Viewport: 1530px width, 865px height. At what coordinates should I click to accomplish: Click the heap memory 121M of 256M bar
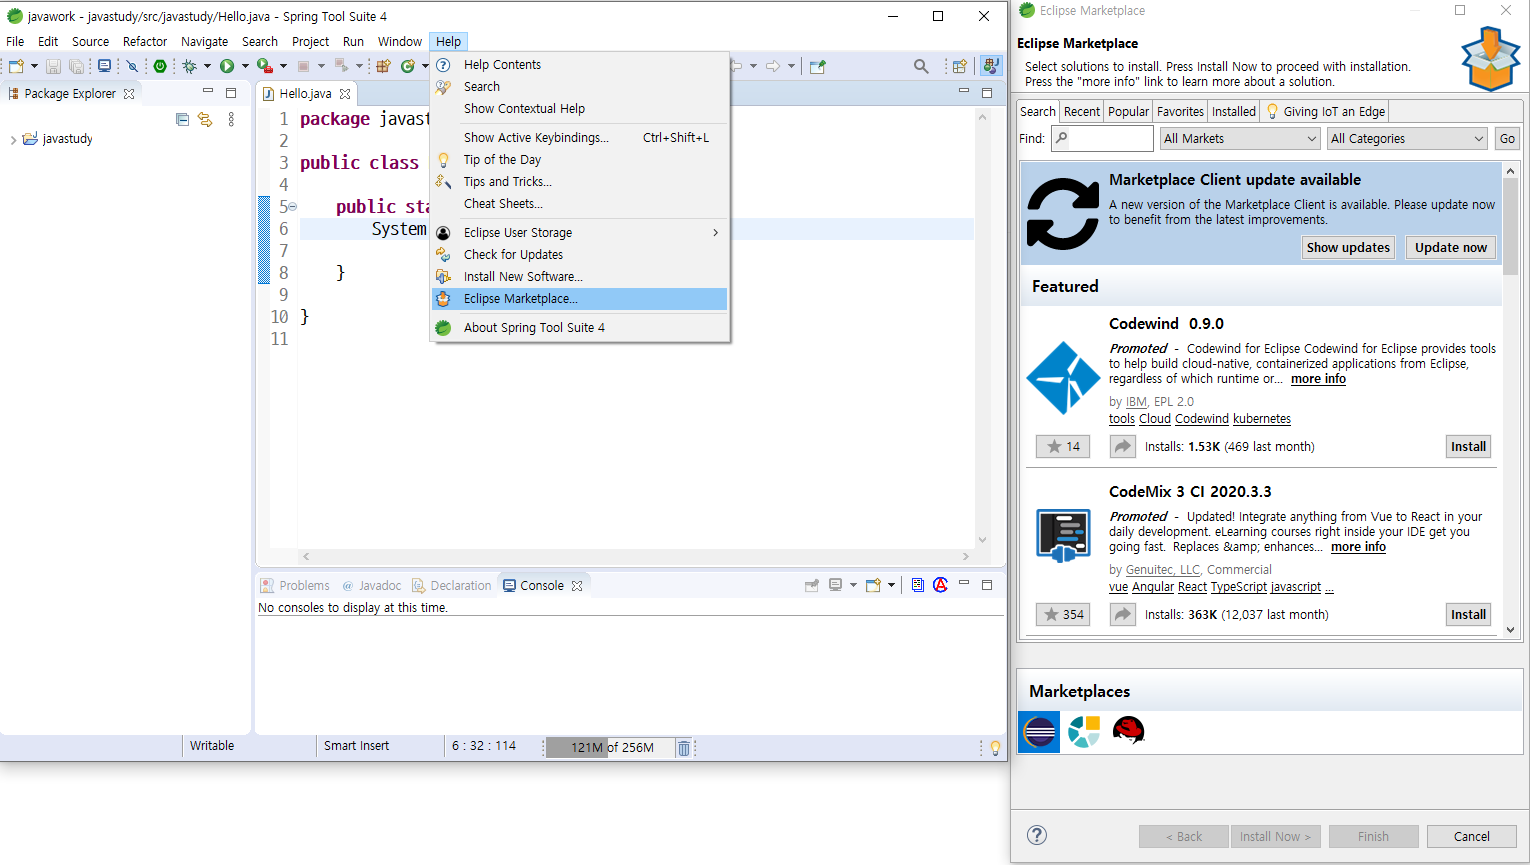point(611,748)
